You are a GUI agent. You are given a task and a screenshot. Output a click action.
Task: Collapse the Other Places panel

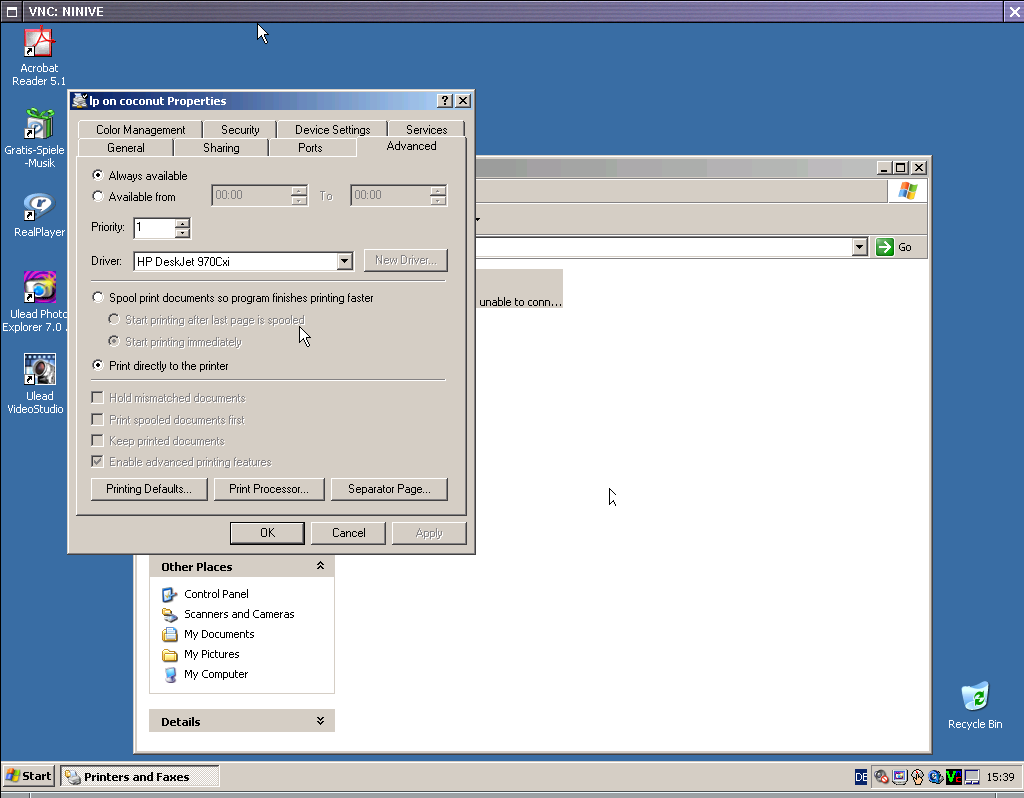[320, 566]
